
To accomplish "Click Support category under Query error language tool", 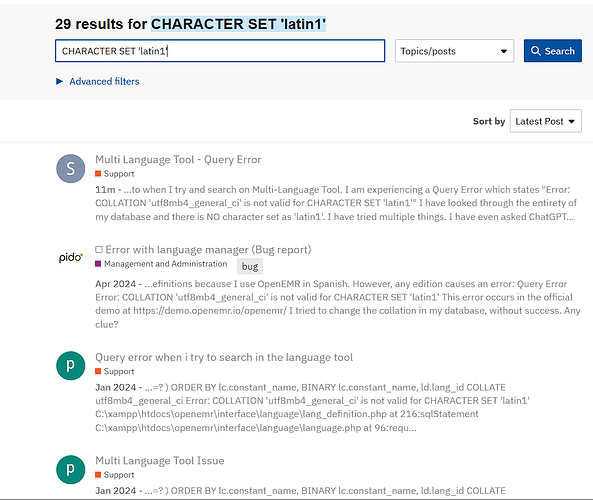I will [115, 371].
